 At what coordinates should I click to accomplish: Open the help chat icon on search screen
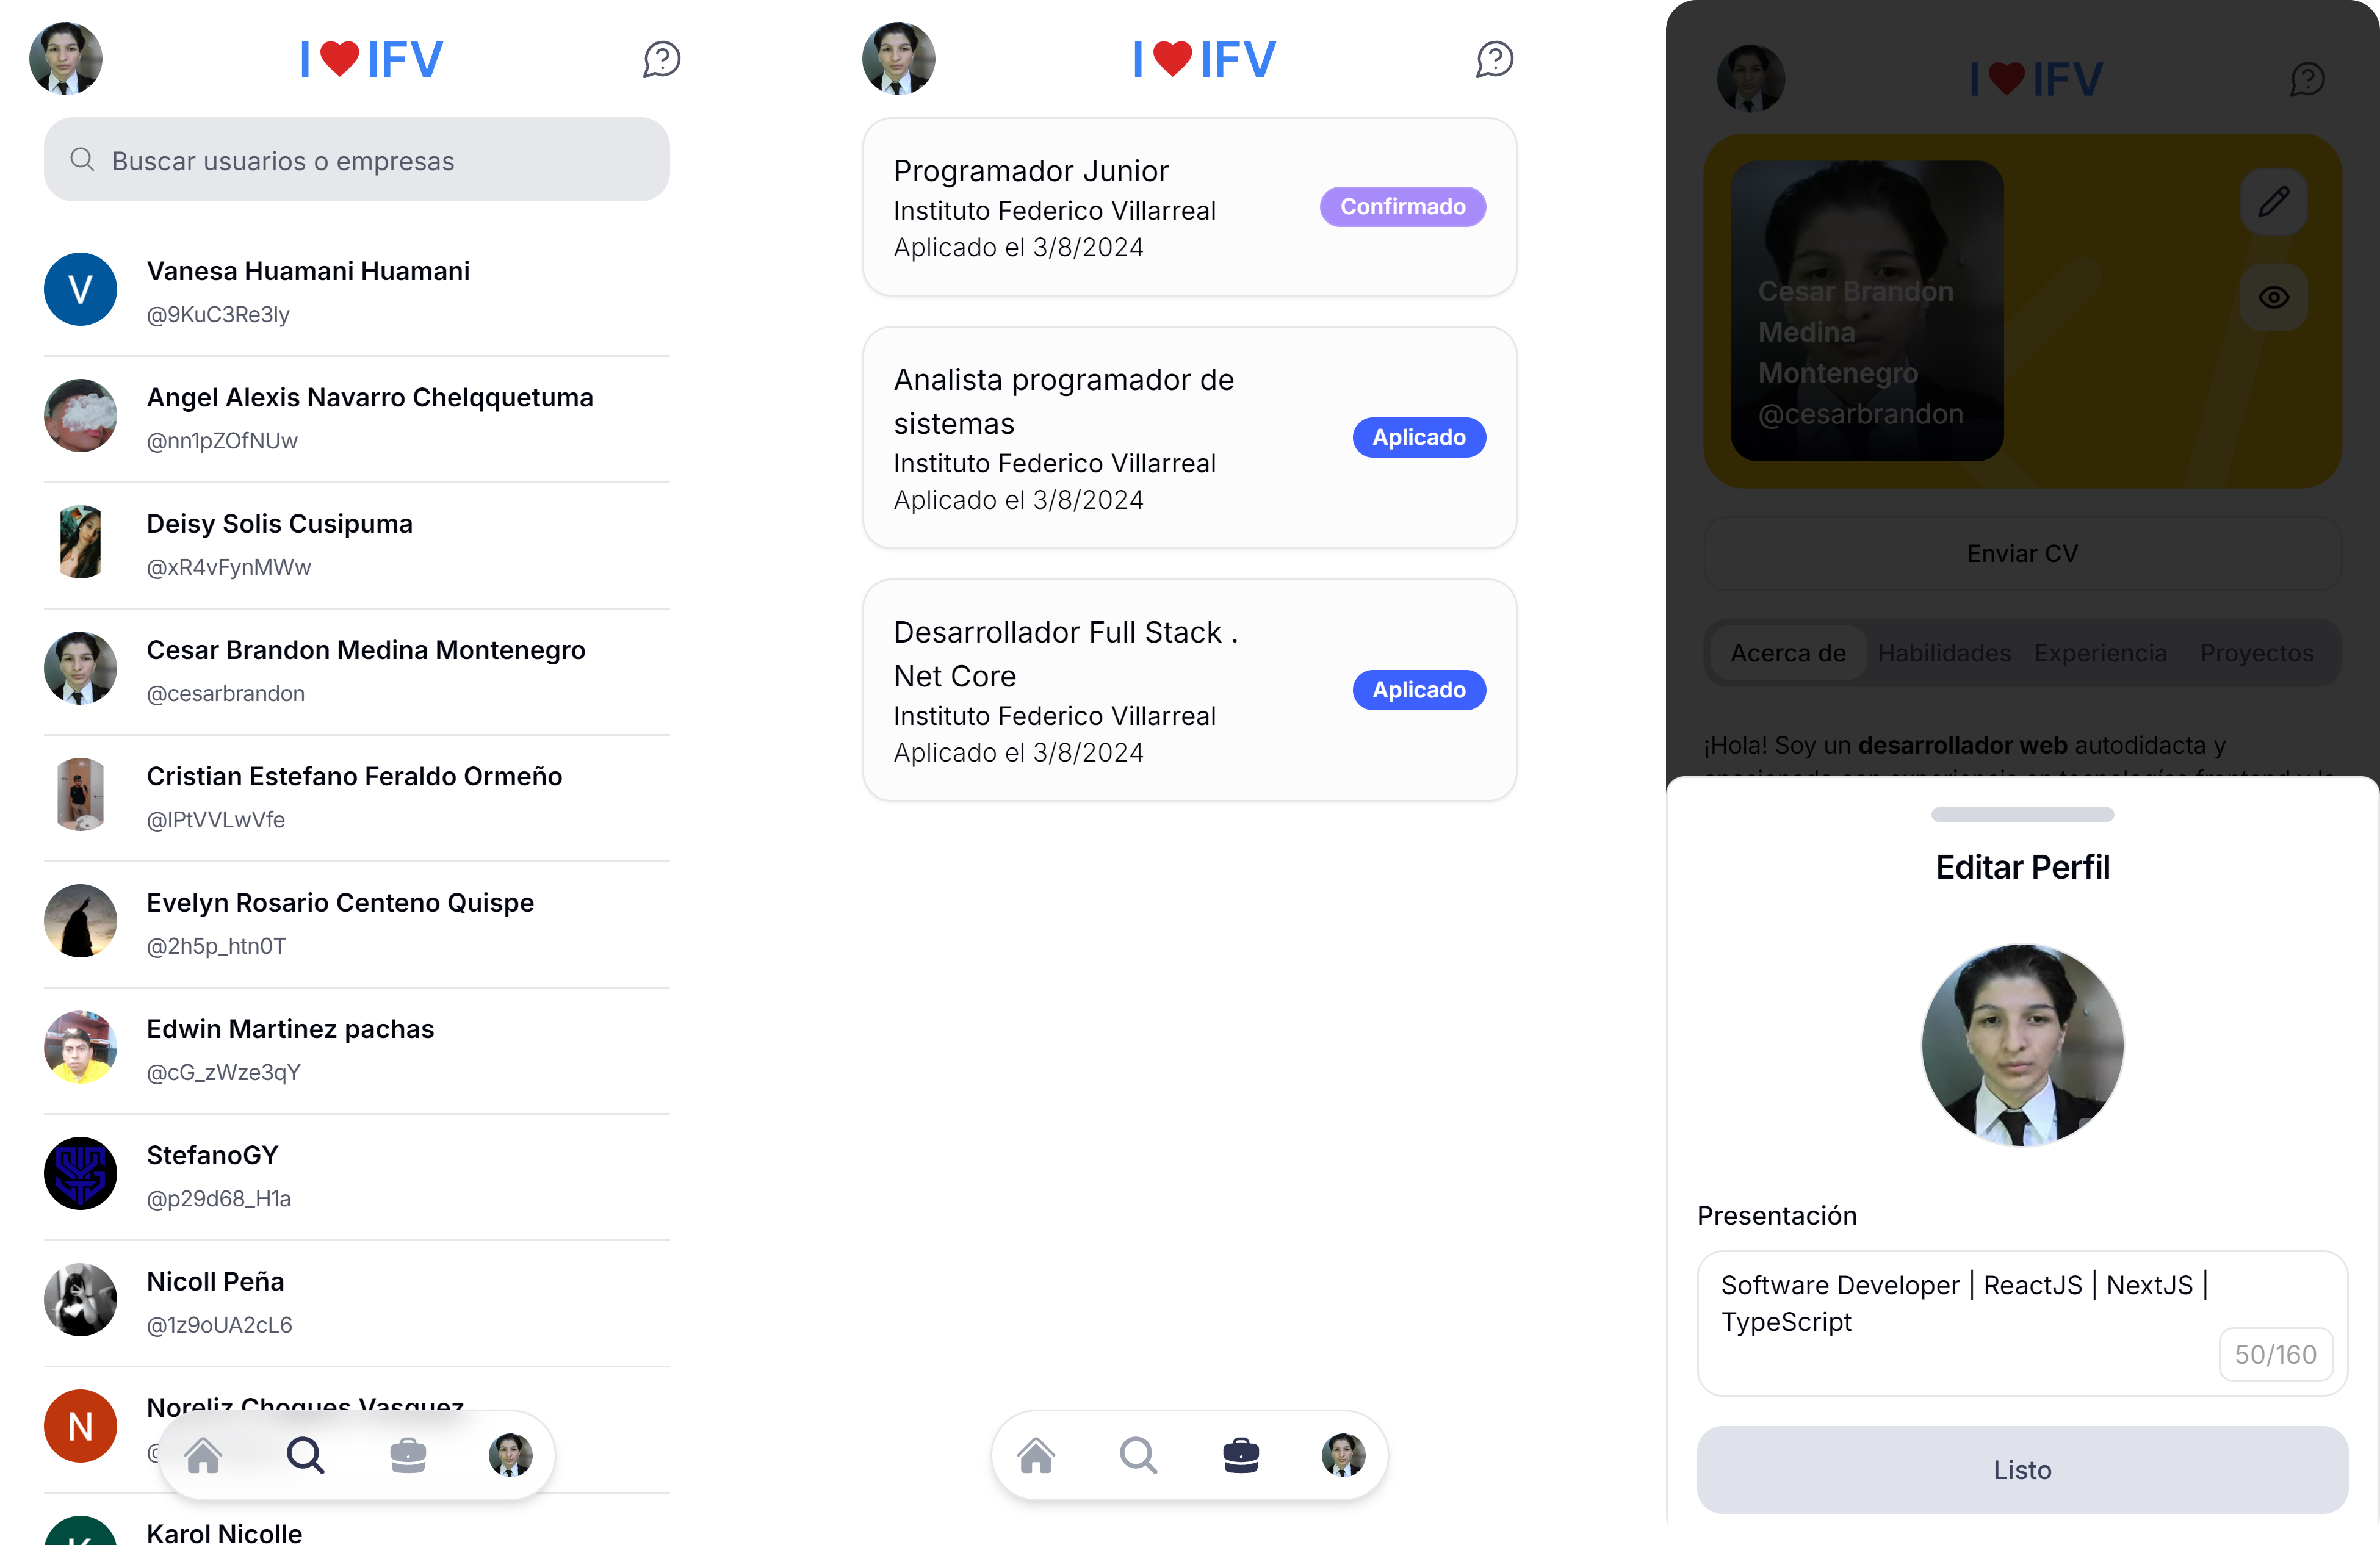click(x=661, y=59)
